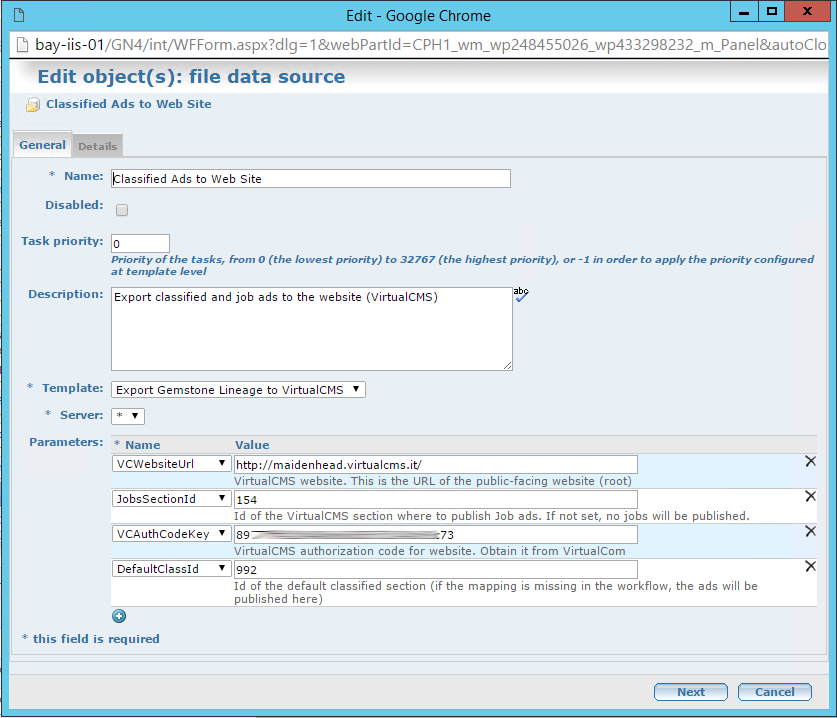Screen dimensions: 837x718
Task: Click the 'Parameters:' field label
Action: [66, 442]
